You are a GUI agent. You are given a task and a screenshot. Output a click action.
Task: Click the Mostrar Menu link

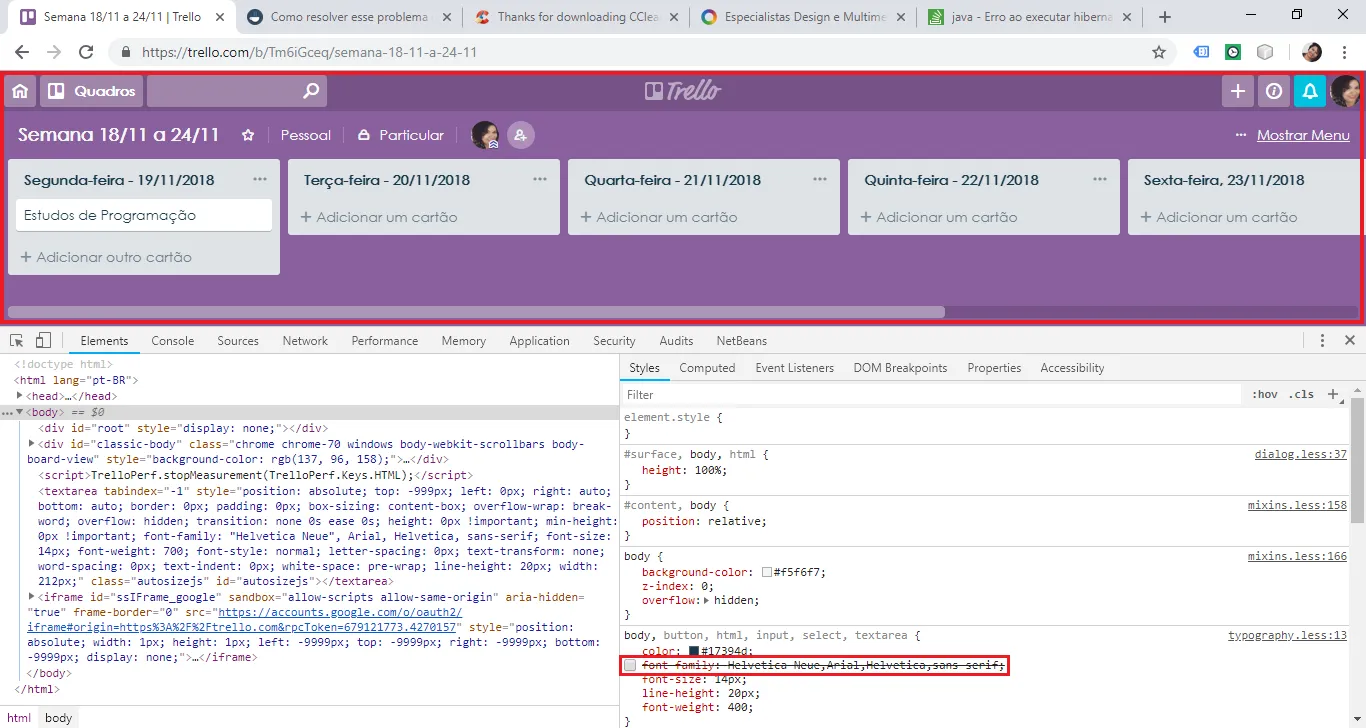tap(1302, 135)
